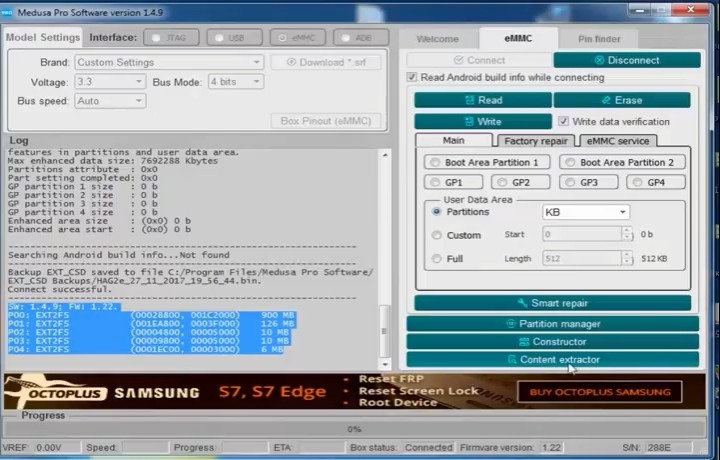Viewport: 720px width, 460px height.
Task: Click the Box Pinout (eMMC) button
Action: [326, 121]
